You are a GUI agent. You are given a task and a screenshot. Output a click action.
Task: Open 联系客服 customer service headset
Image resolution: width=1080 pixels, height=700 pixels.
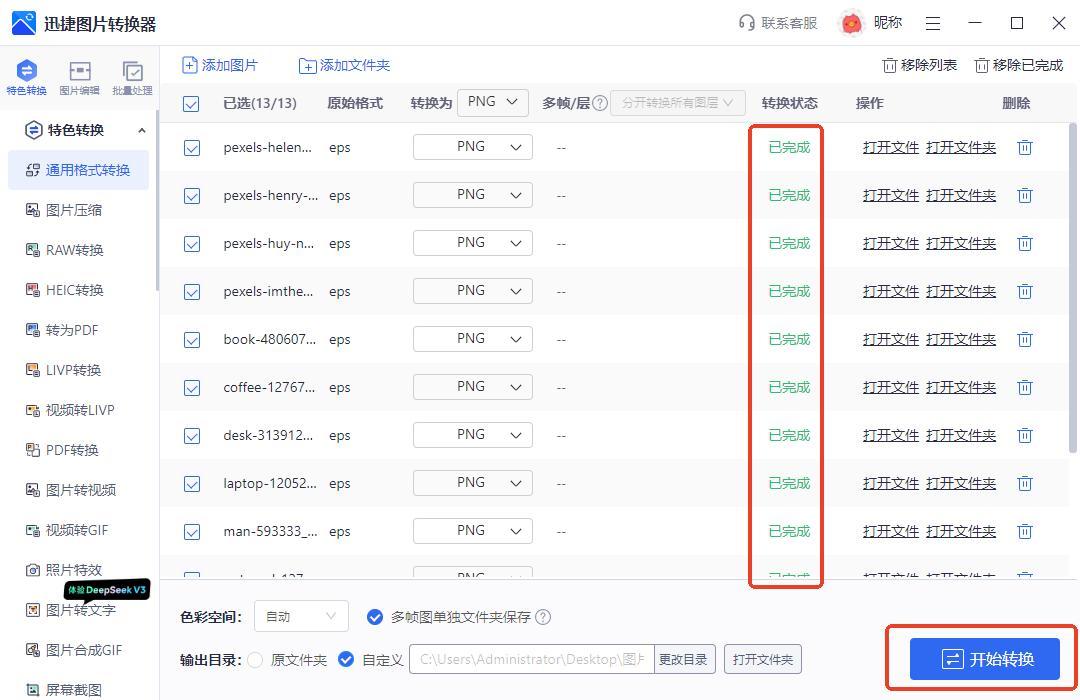point(746,23)
